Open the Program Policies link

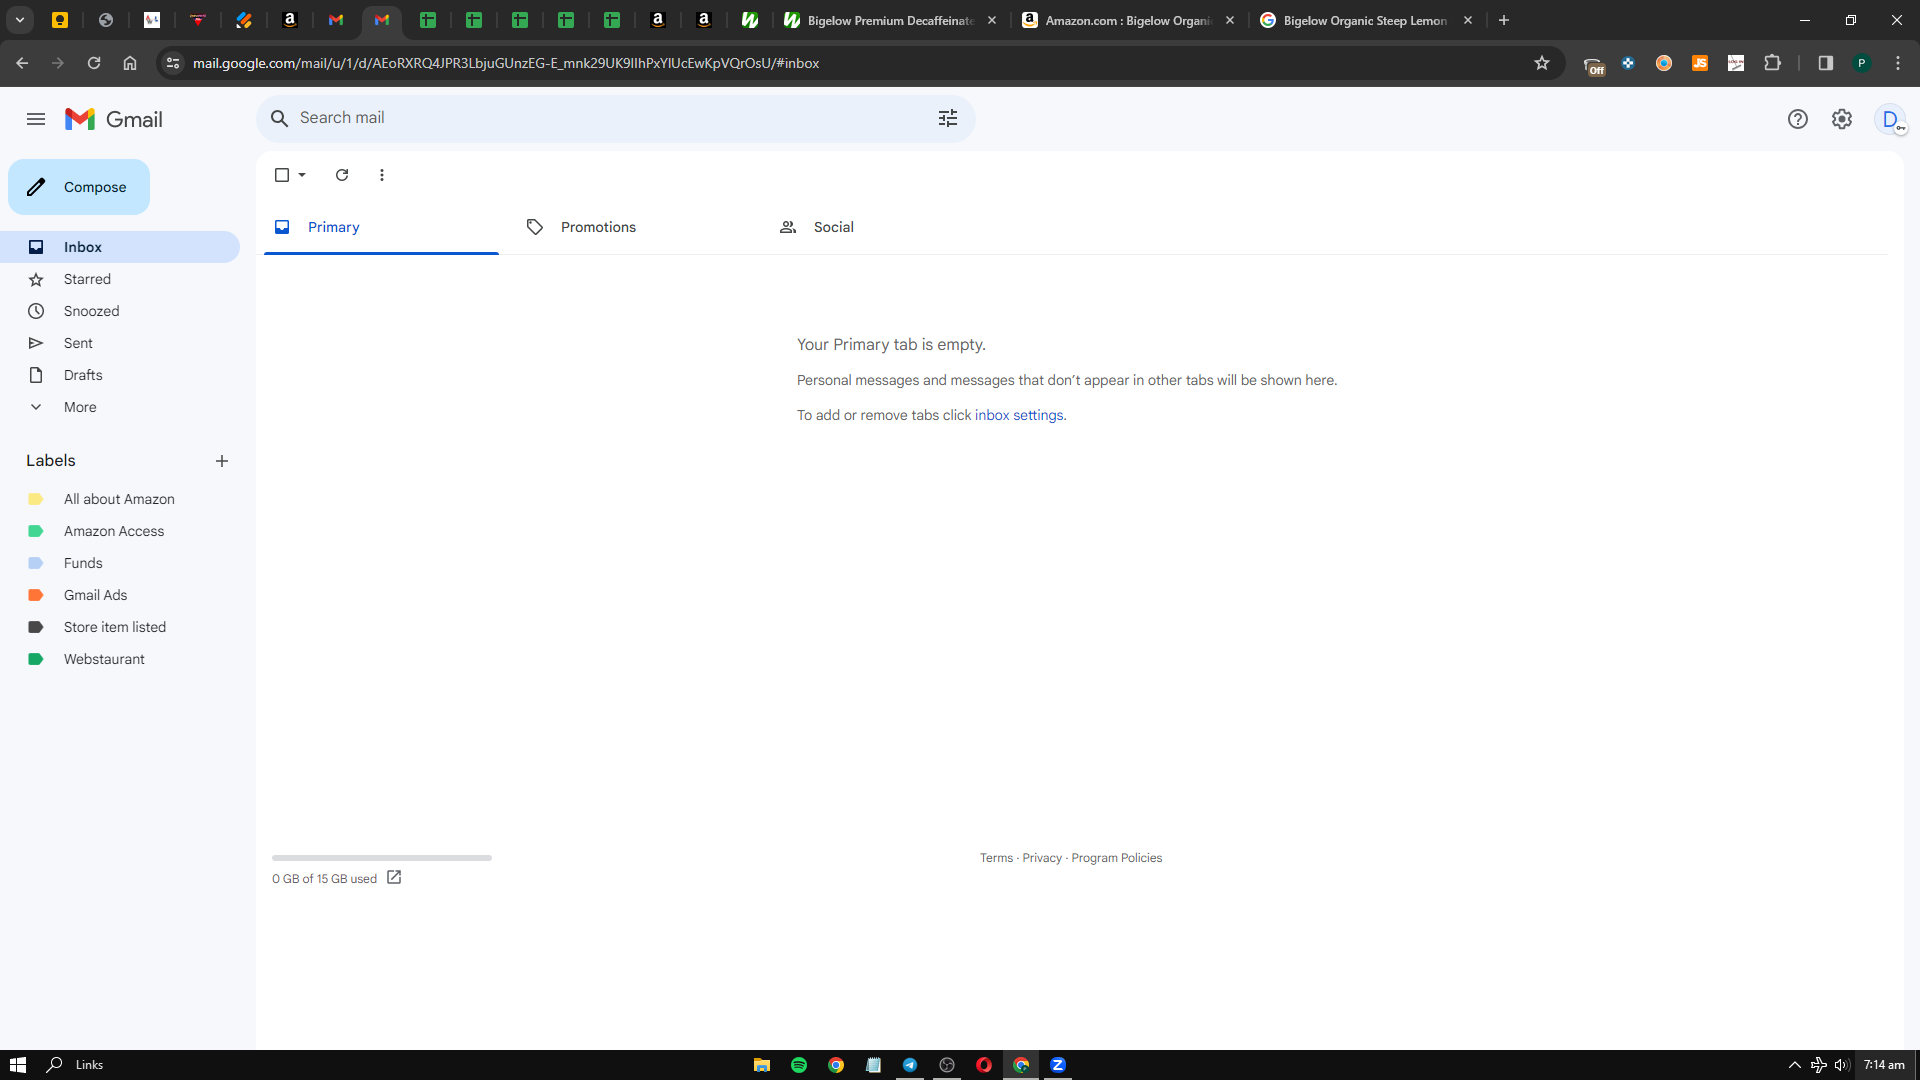[1117, 858]
